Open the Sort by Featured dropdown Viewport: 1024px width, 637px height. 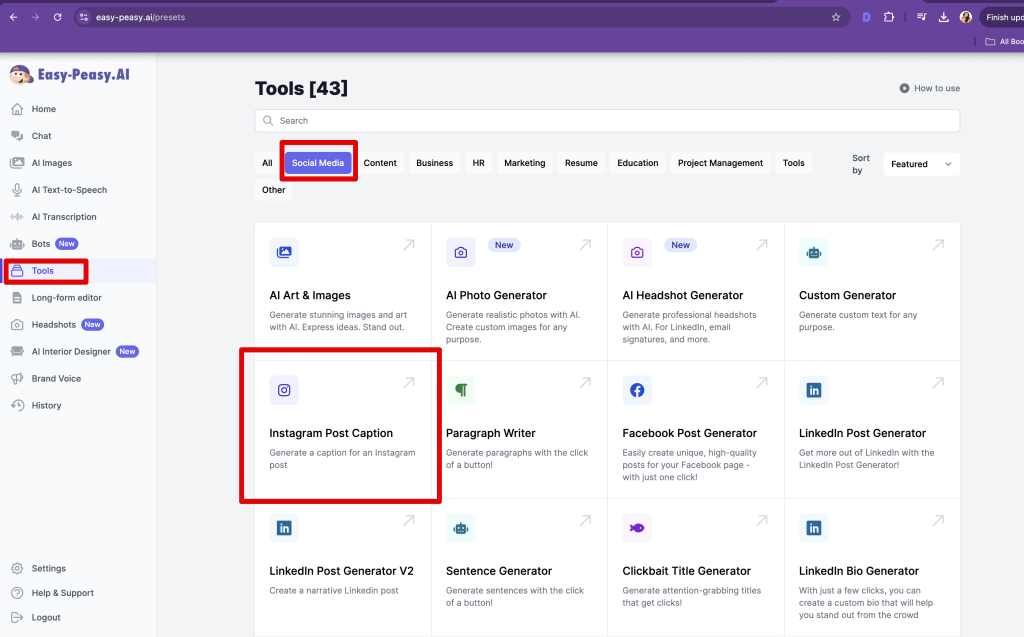coord(920,164)
